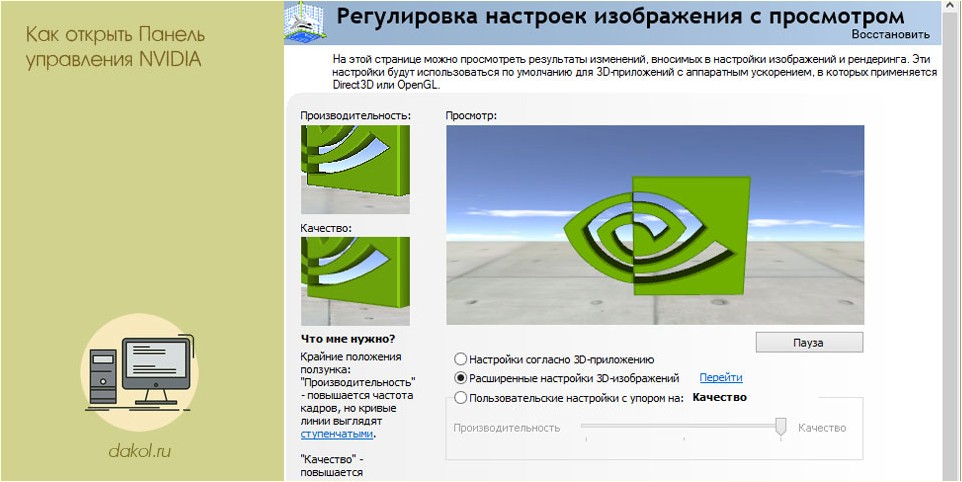Click the large 3D logo preview image
Viewport: 962px width, 482px height.
pos(655,224)
